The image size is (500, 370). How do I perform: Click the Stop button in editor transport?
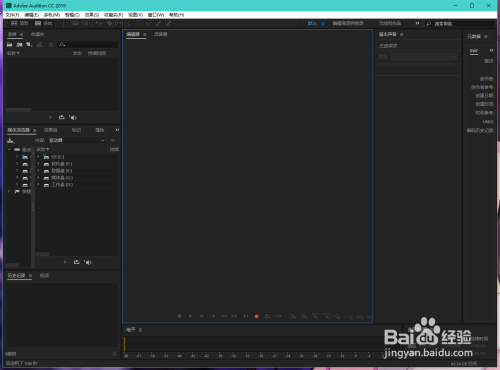point(179,316)
